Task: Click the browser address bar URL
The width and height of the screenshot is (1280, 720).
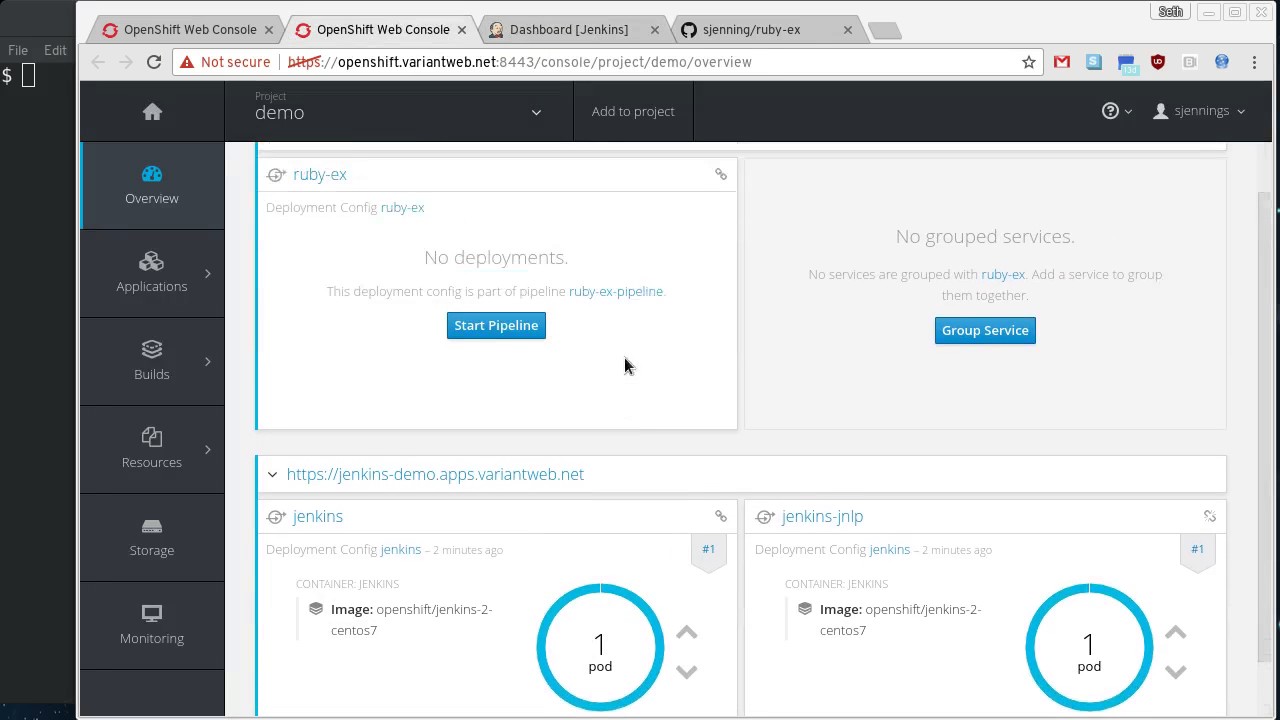Action: click(x=520, y=62)
